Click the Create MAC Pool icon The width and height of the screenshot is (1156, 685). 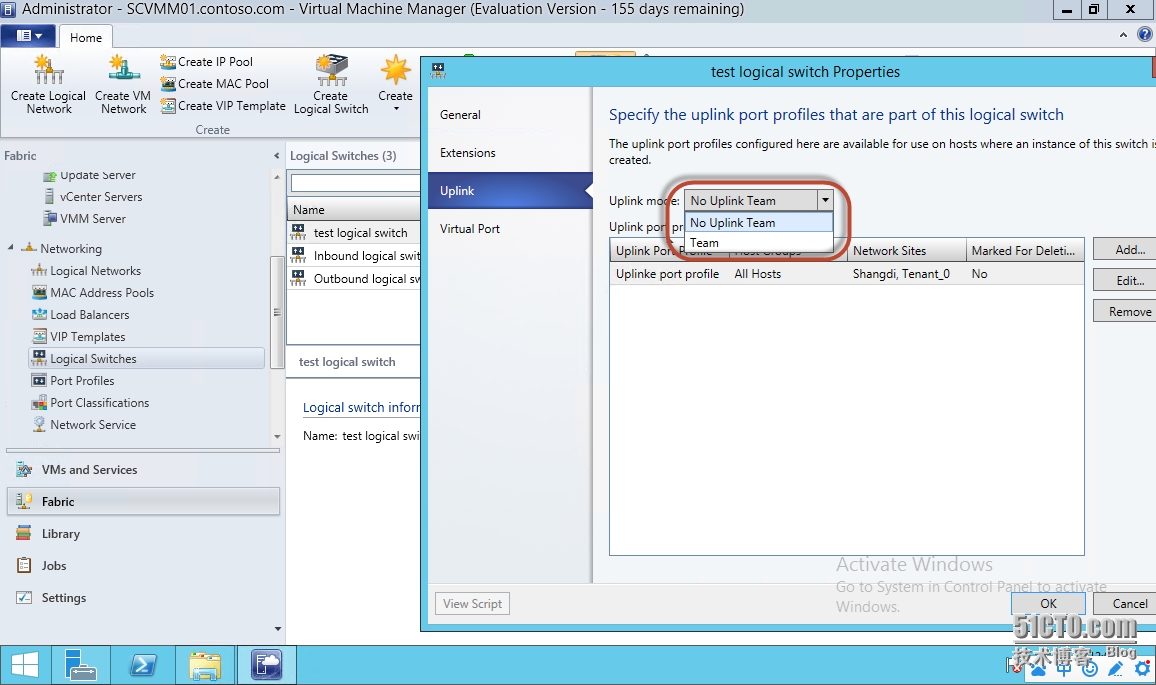pos(168,84)
